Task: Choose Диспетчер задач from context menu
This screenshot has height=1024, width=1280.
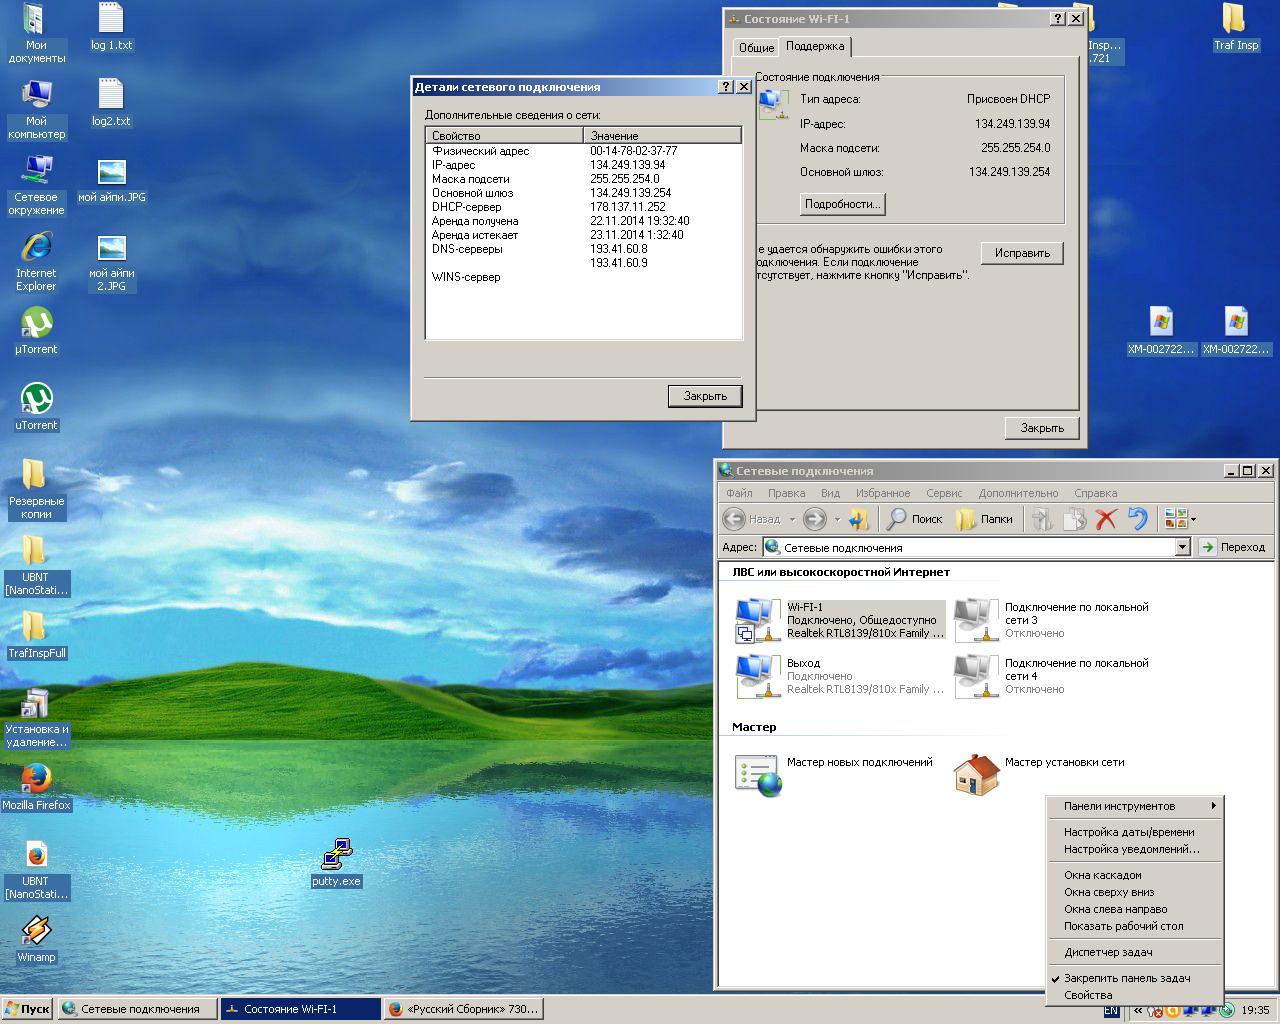Action: (x=1108, y=952)
